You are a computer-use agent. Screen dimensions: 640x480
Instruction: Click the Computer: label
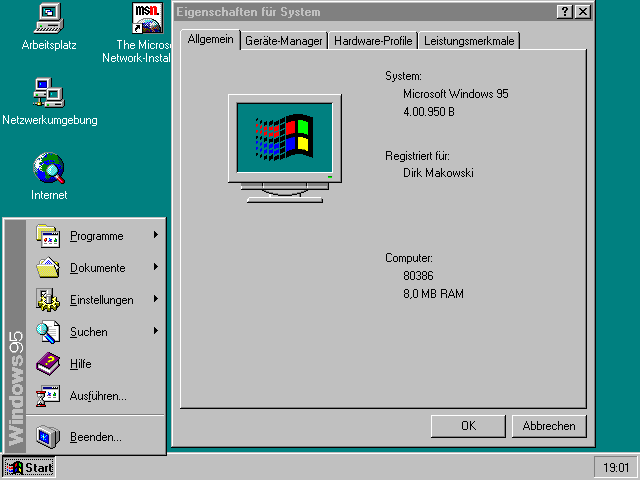(409, 258)
